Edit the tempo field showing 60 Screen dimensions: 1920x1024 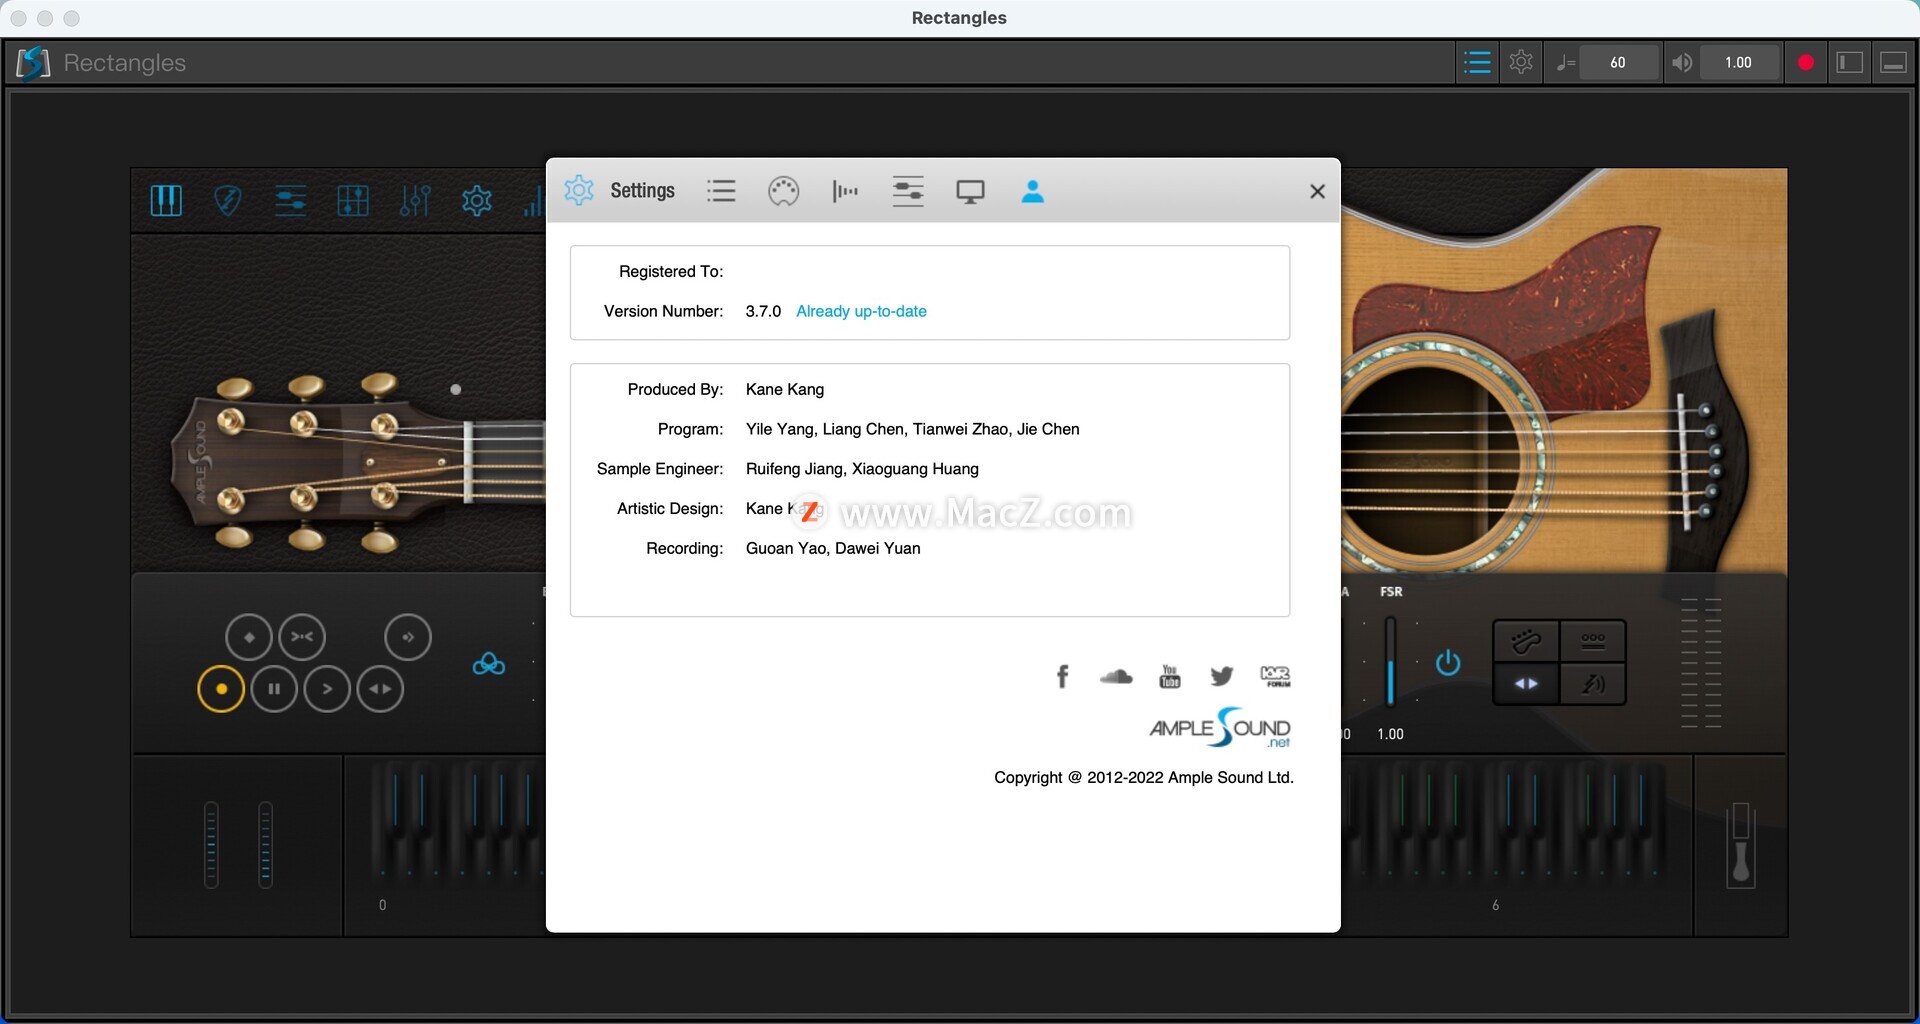click(x=1618, y=63)
